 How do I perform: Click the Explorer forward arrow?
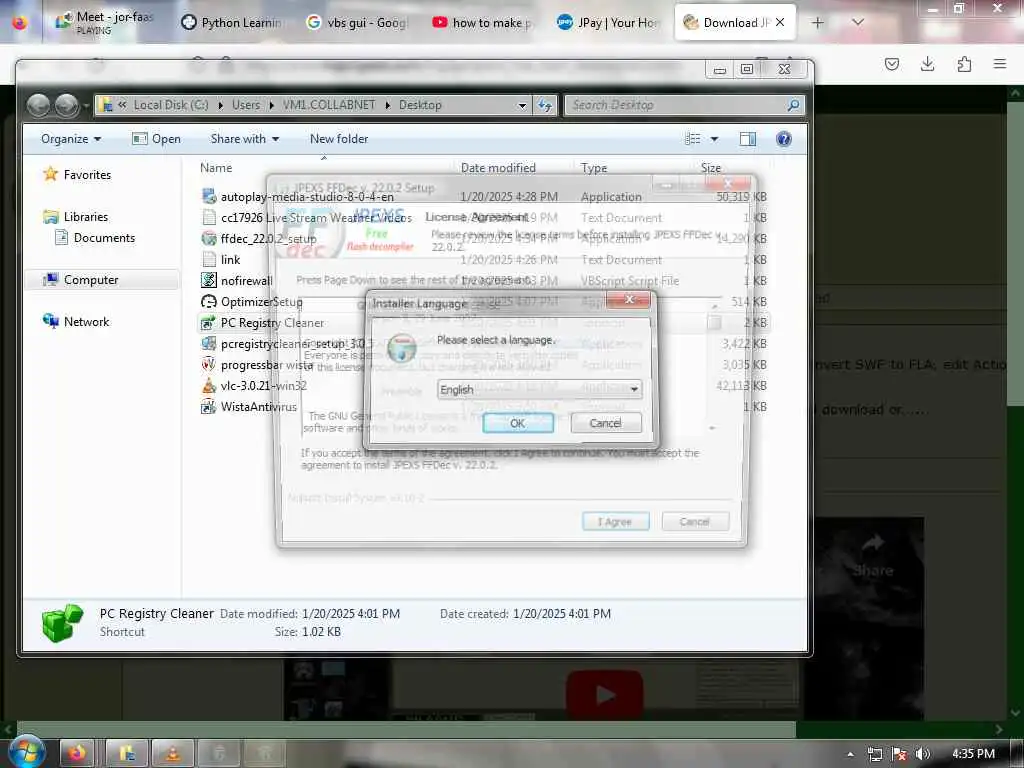point(67,105)
